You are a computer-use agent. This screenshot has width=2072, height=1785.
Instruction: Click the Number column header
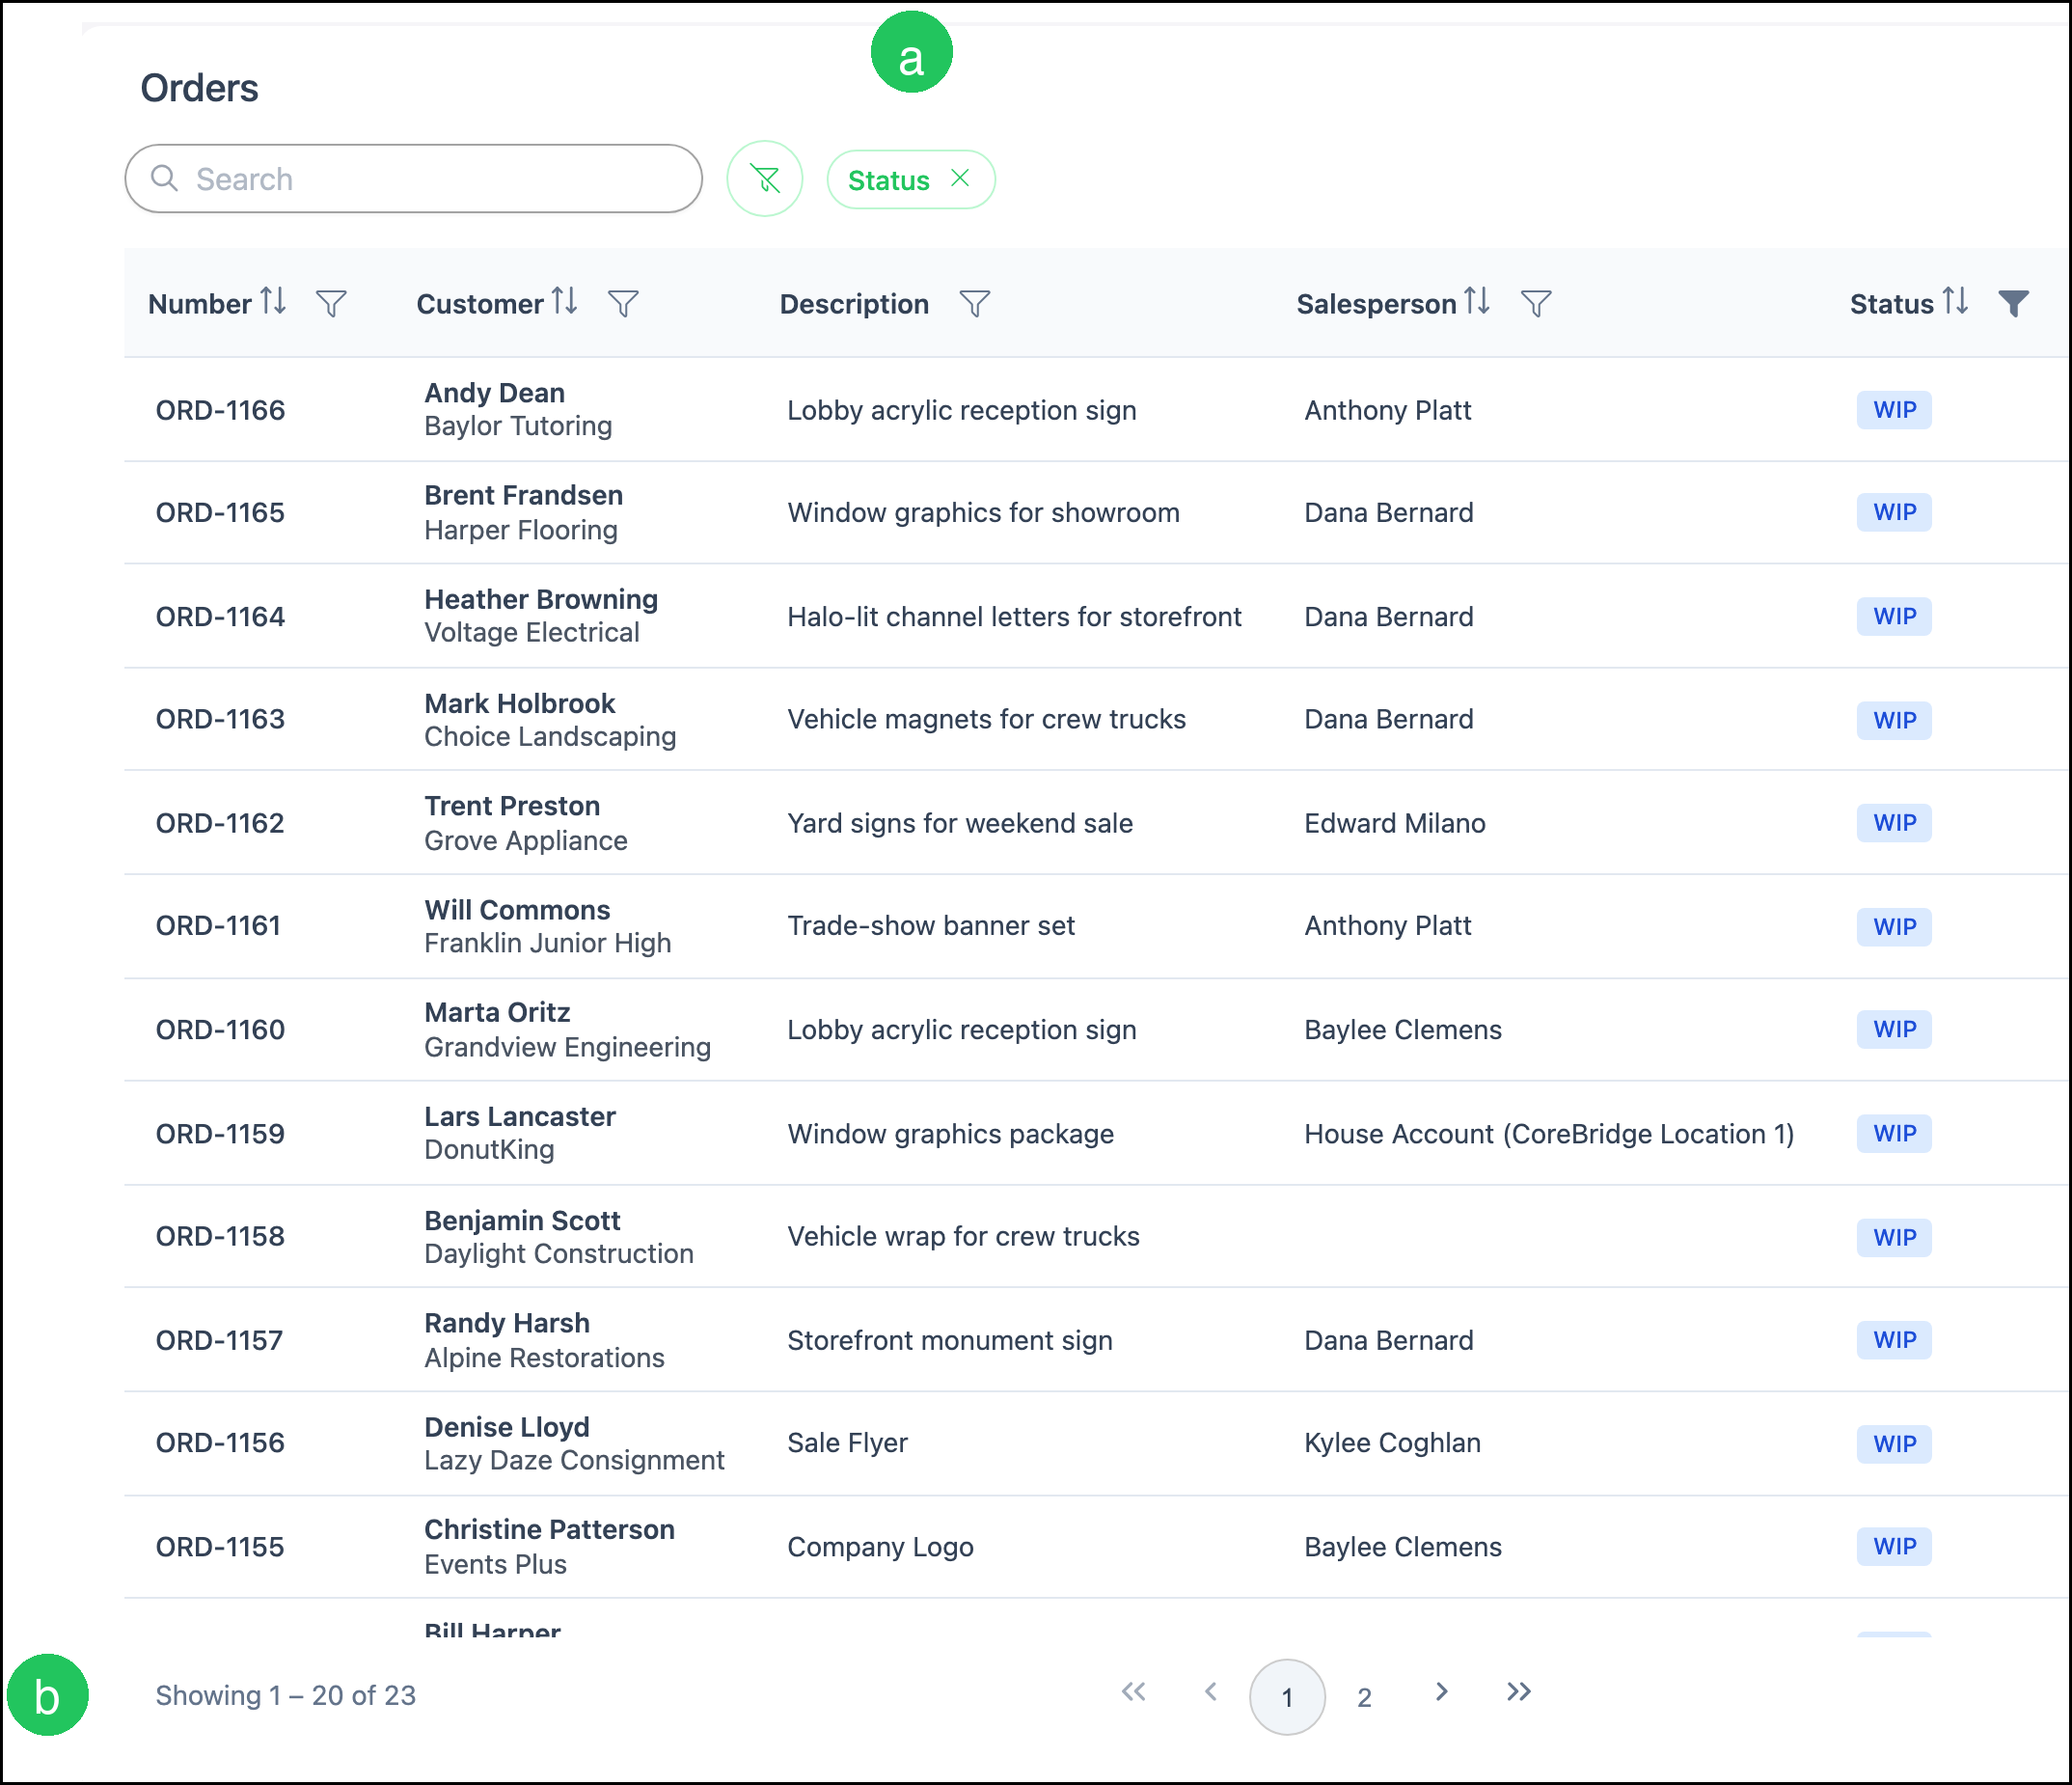200,304
